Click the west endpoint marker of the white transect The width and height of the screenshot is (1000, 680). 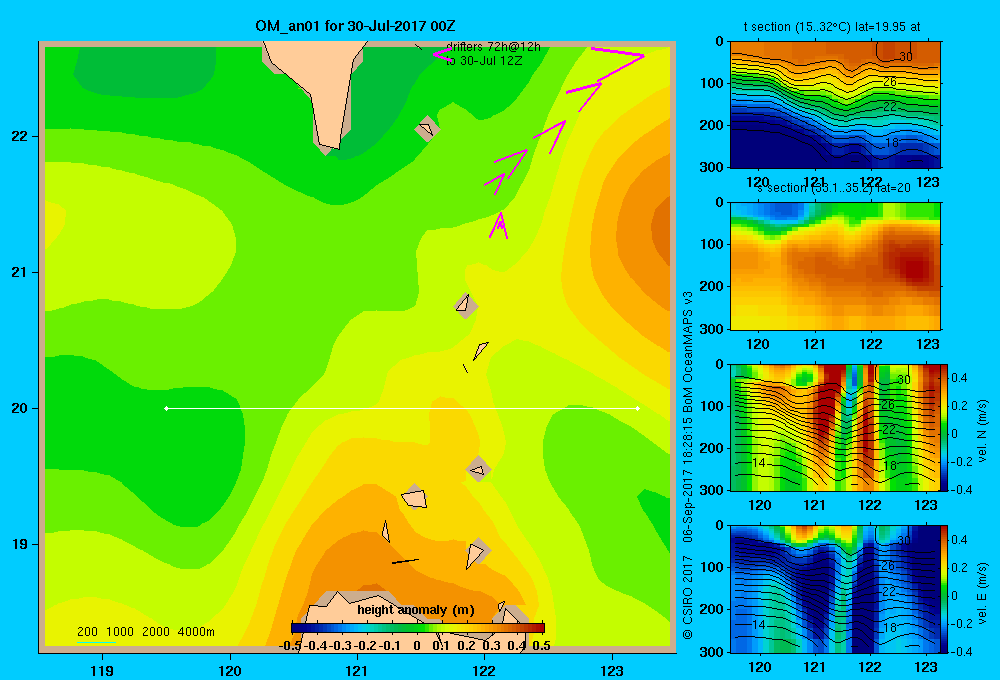pos(166,408)
